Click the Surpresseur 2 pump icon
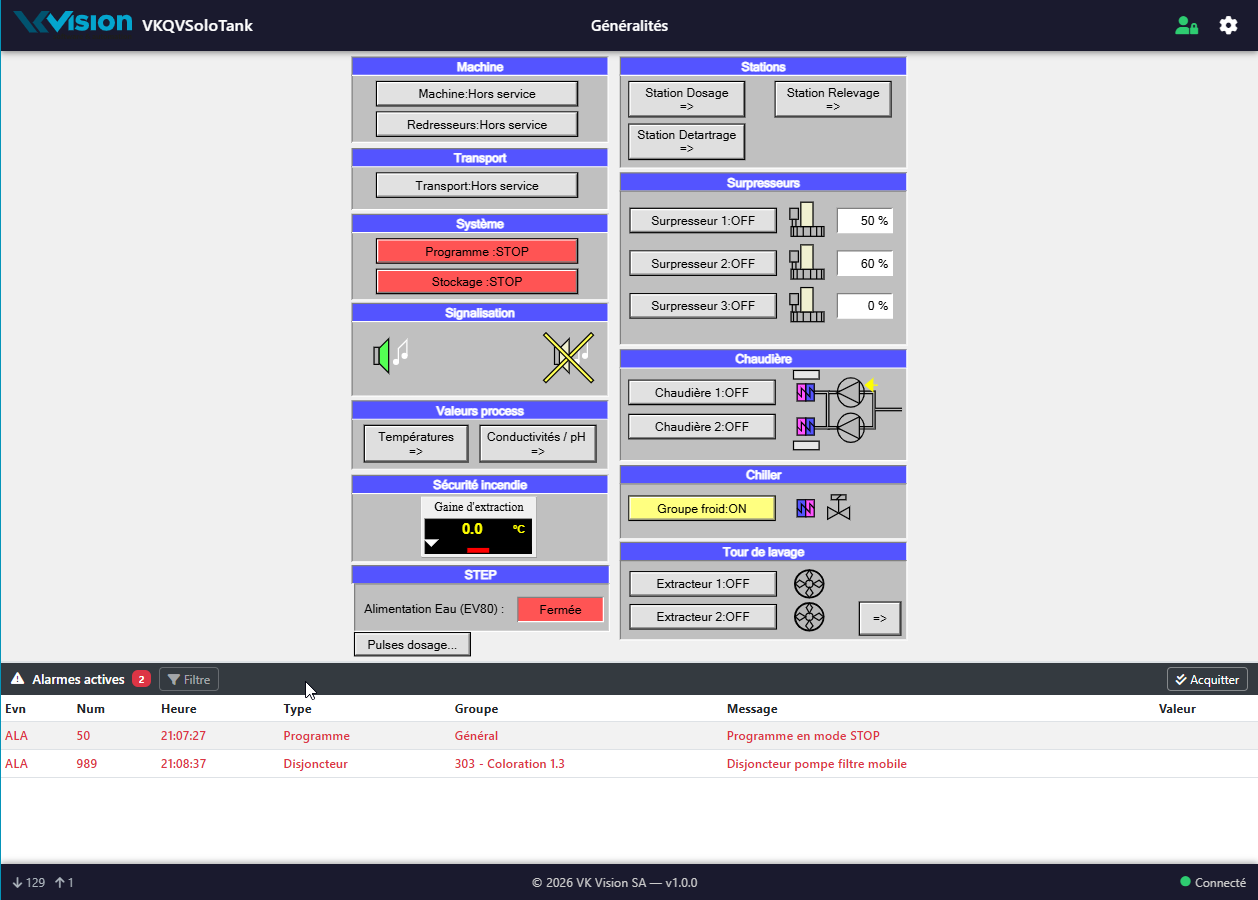1258x900 pixels. (807, 263)
